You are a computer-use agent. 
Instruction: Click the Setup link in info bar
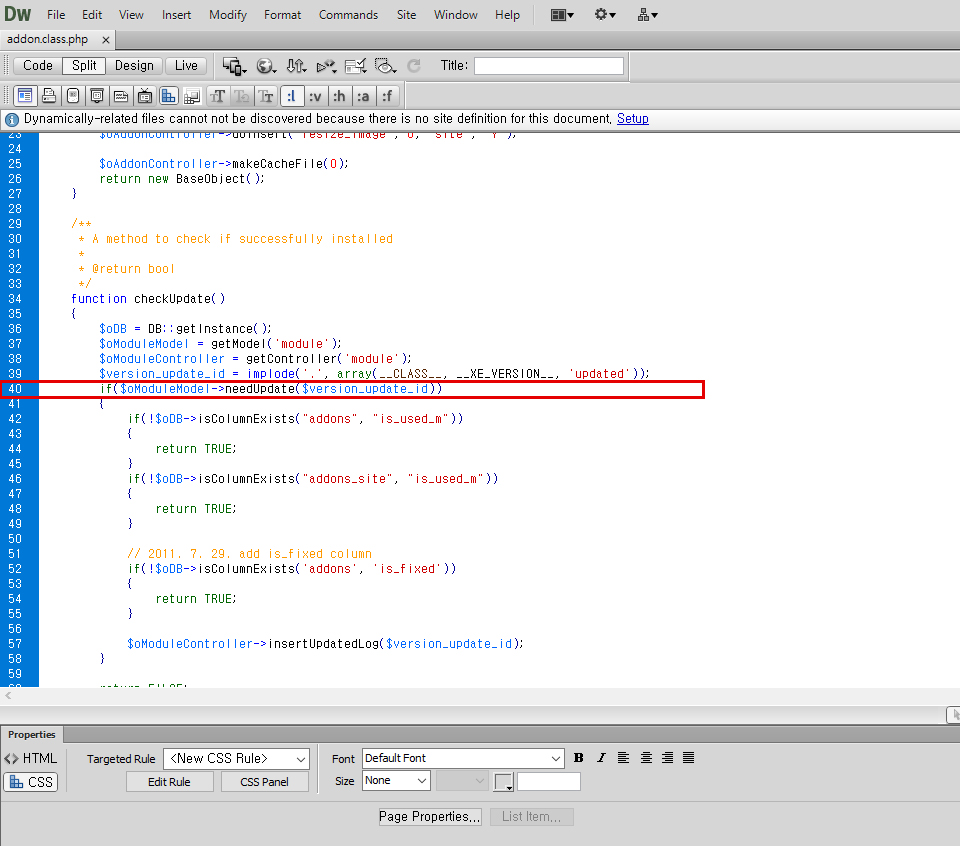(x=632, y=119)
